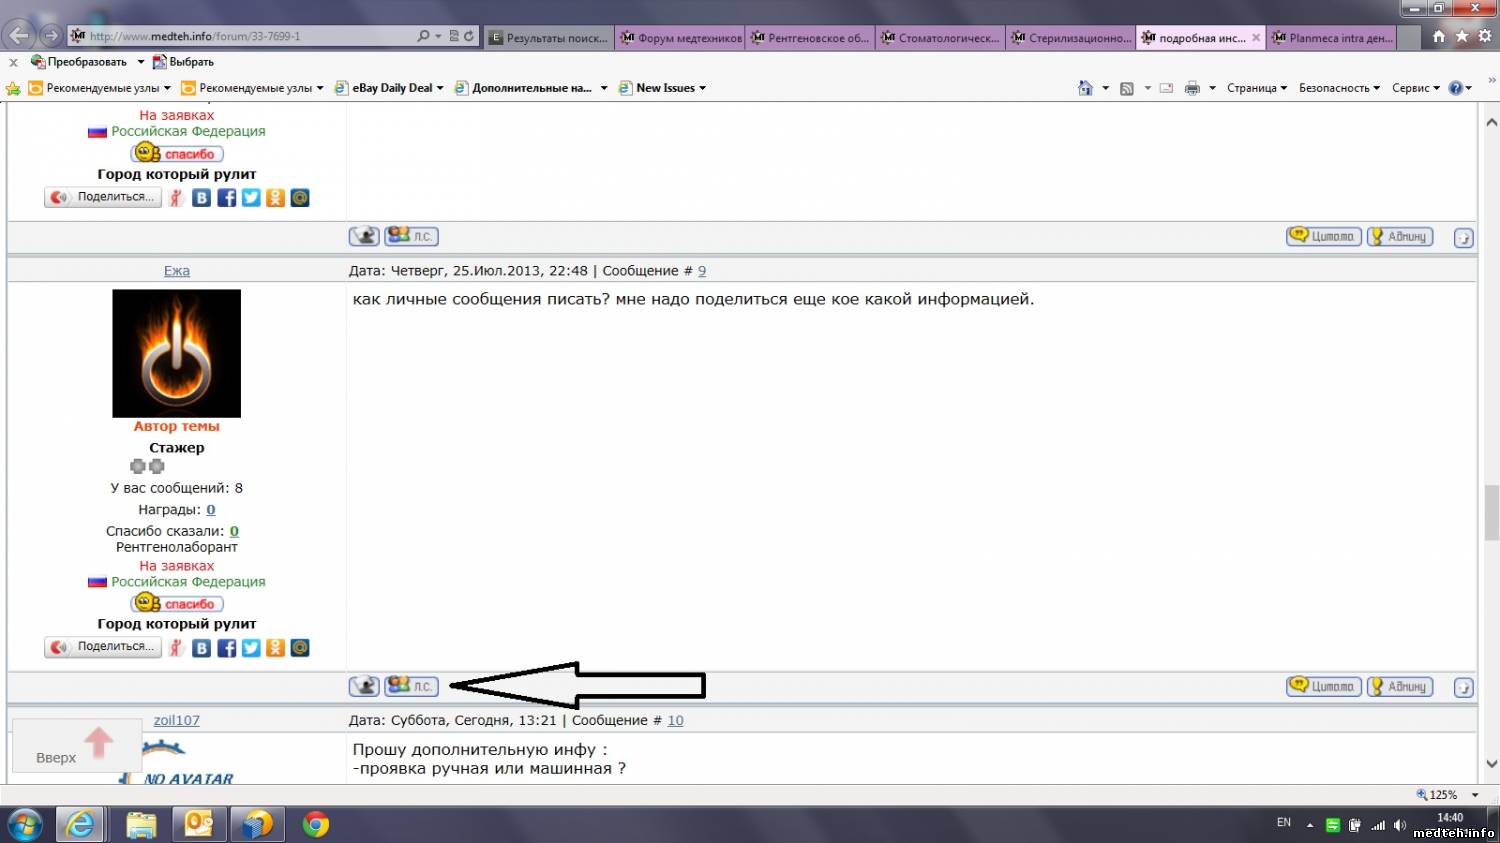Screen dimensions: 1500x843
Task: Expand the Страница dropdown menu
Action: pyautogui.click(x=1256, y=88)
